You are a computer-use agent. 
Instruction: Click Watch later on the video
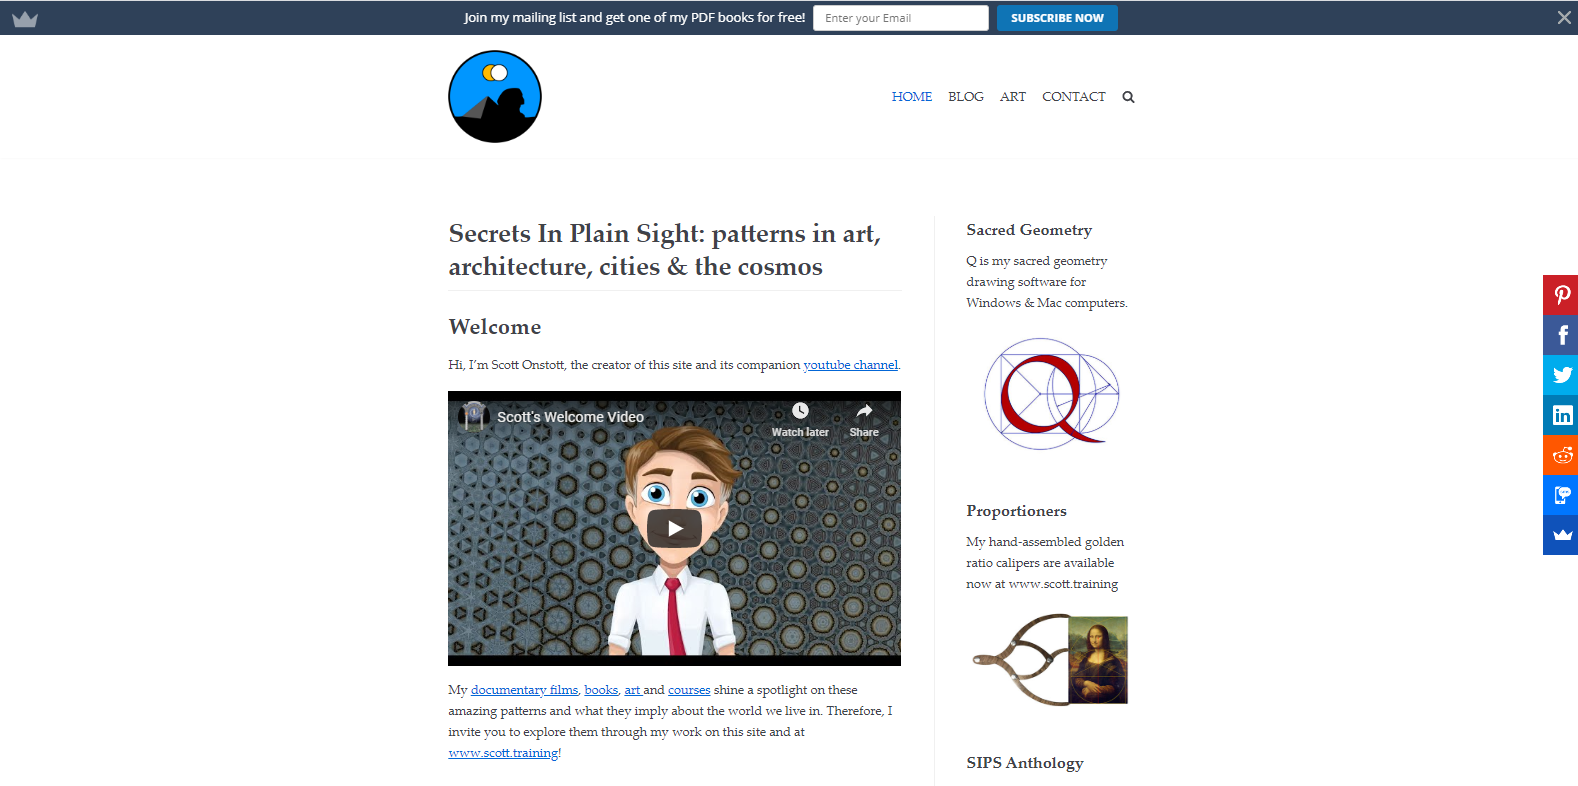800,420
